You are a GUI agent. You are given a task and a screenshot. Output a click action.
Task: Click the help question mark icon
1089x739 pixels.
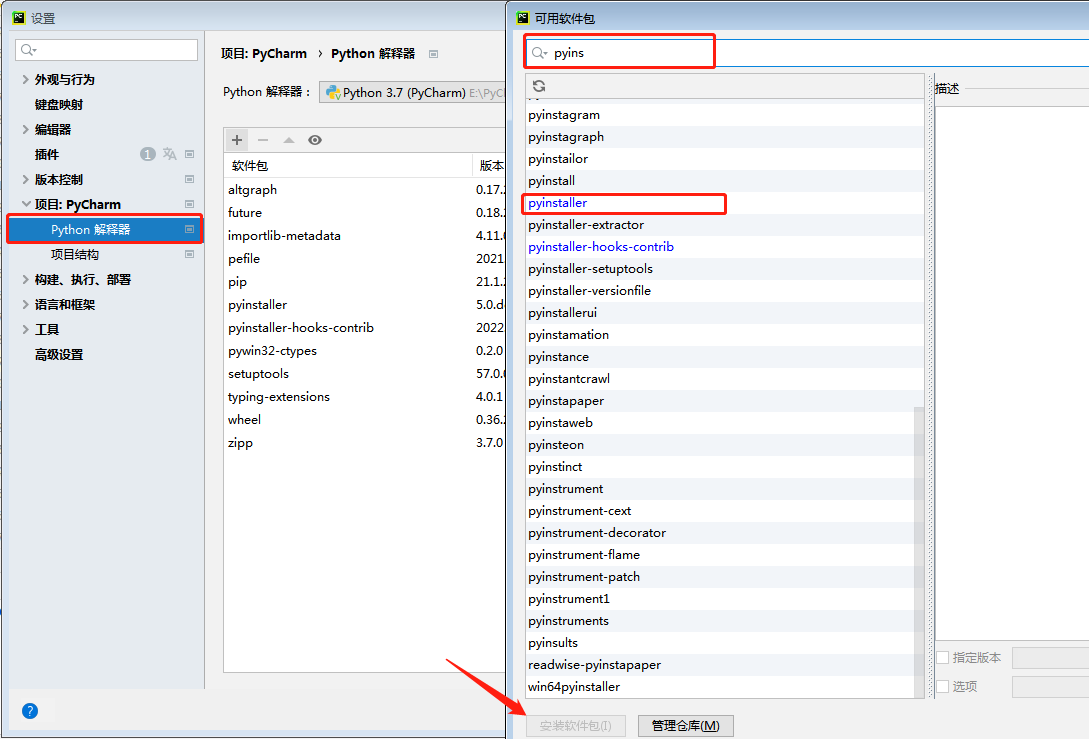[x=30, y=711]
